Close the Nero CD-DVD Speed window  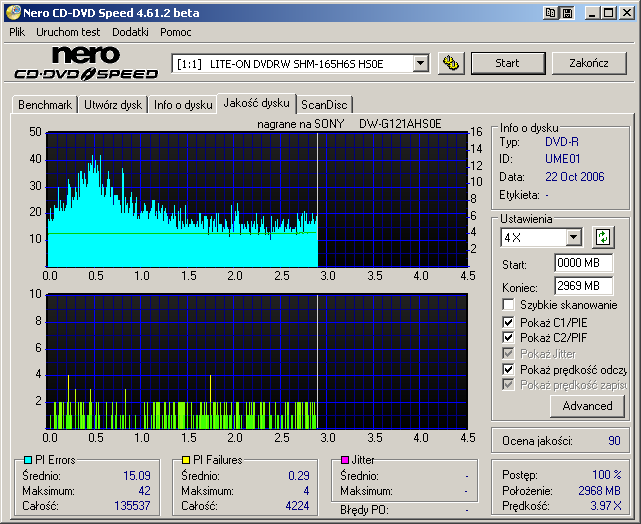pyautogui.click(x=626, y=13)
